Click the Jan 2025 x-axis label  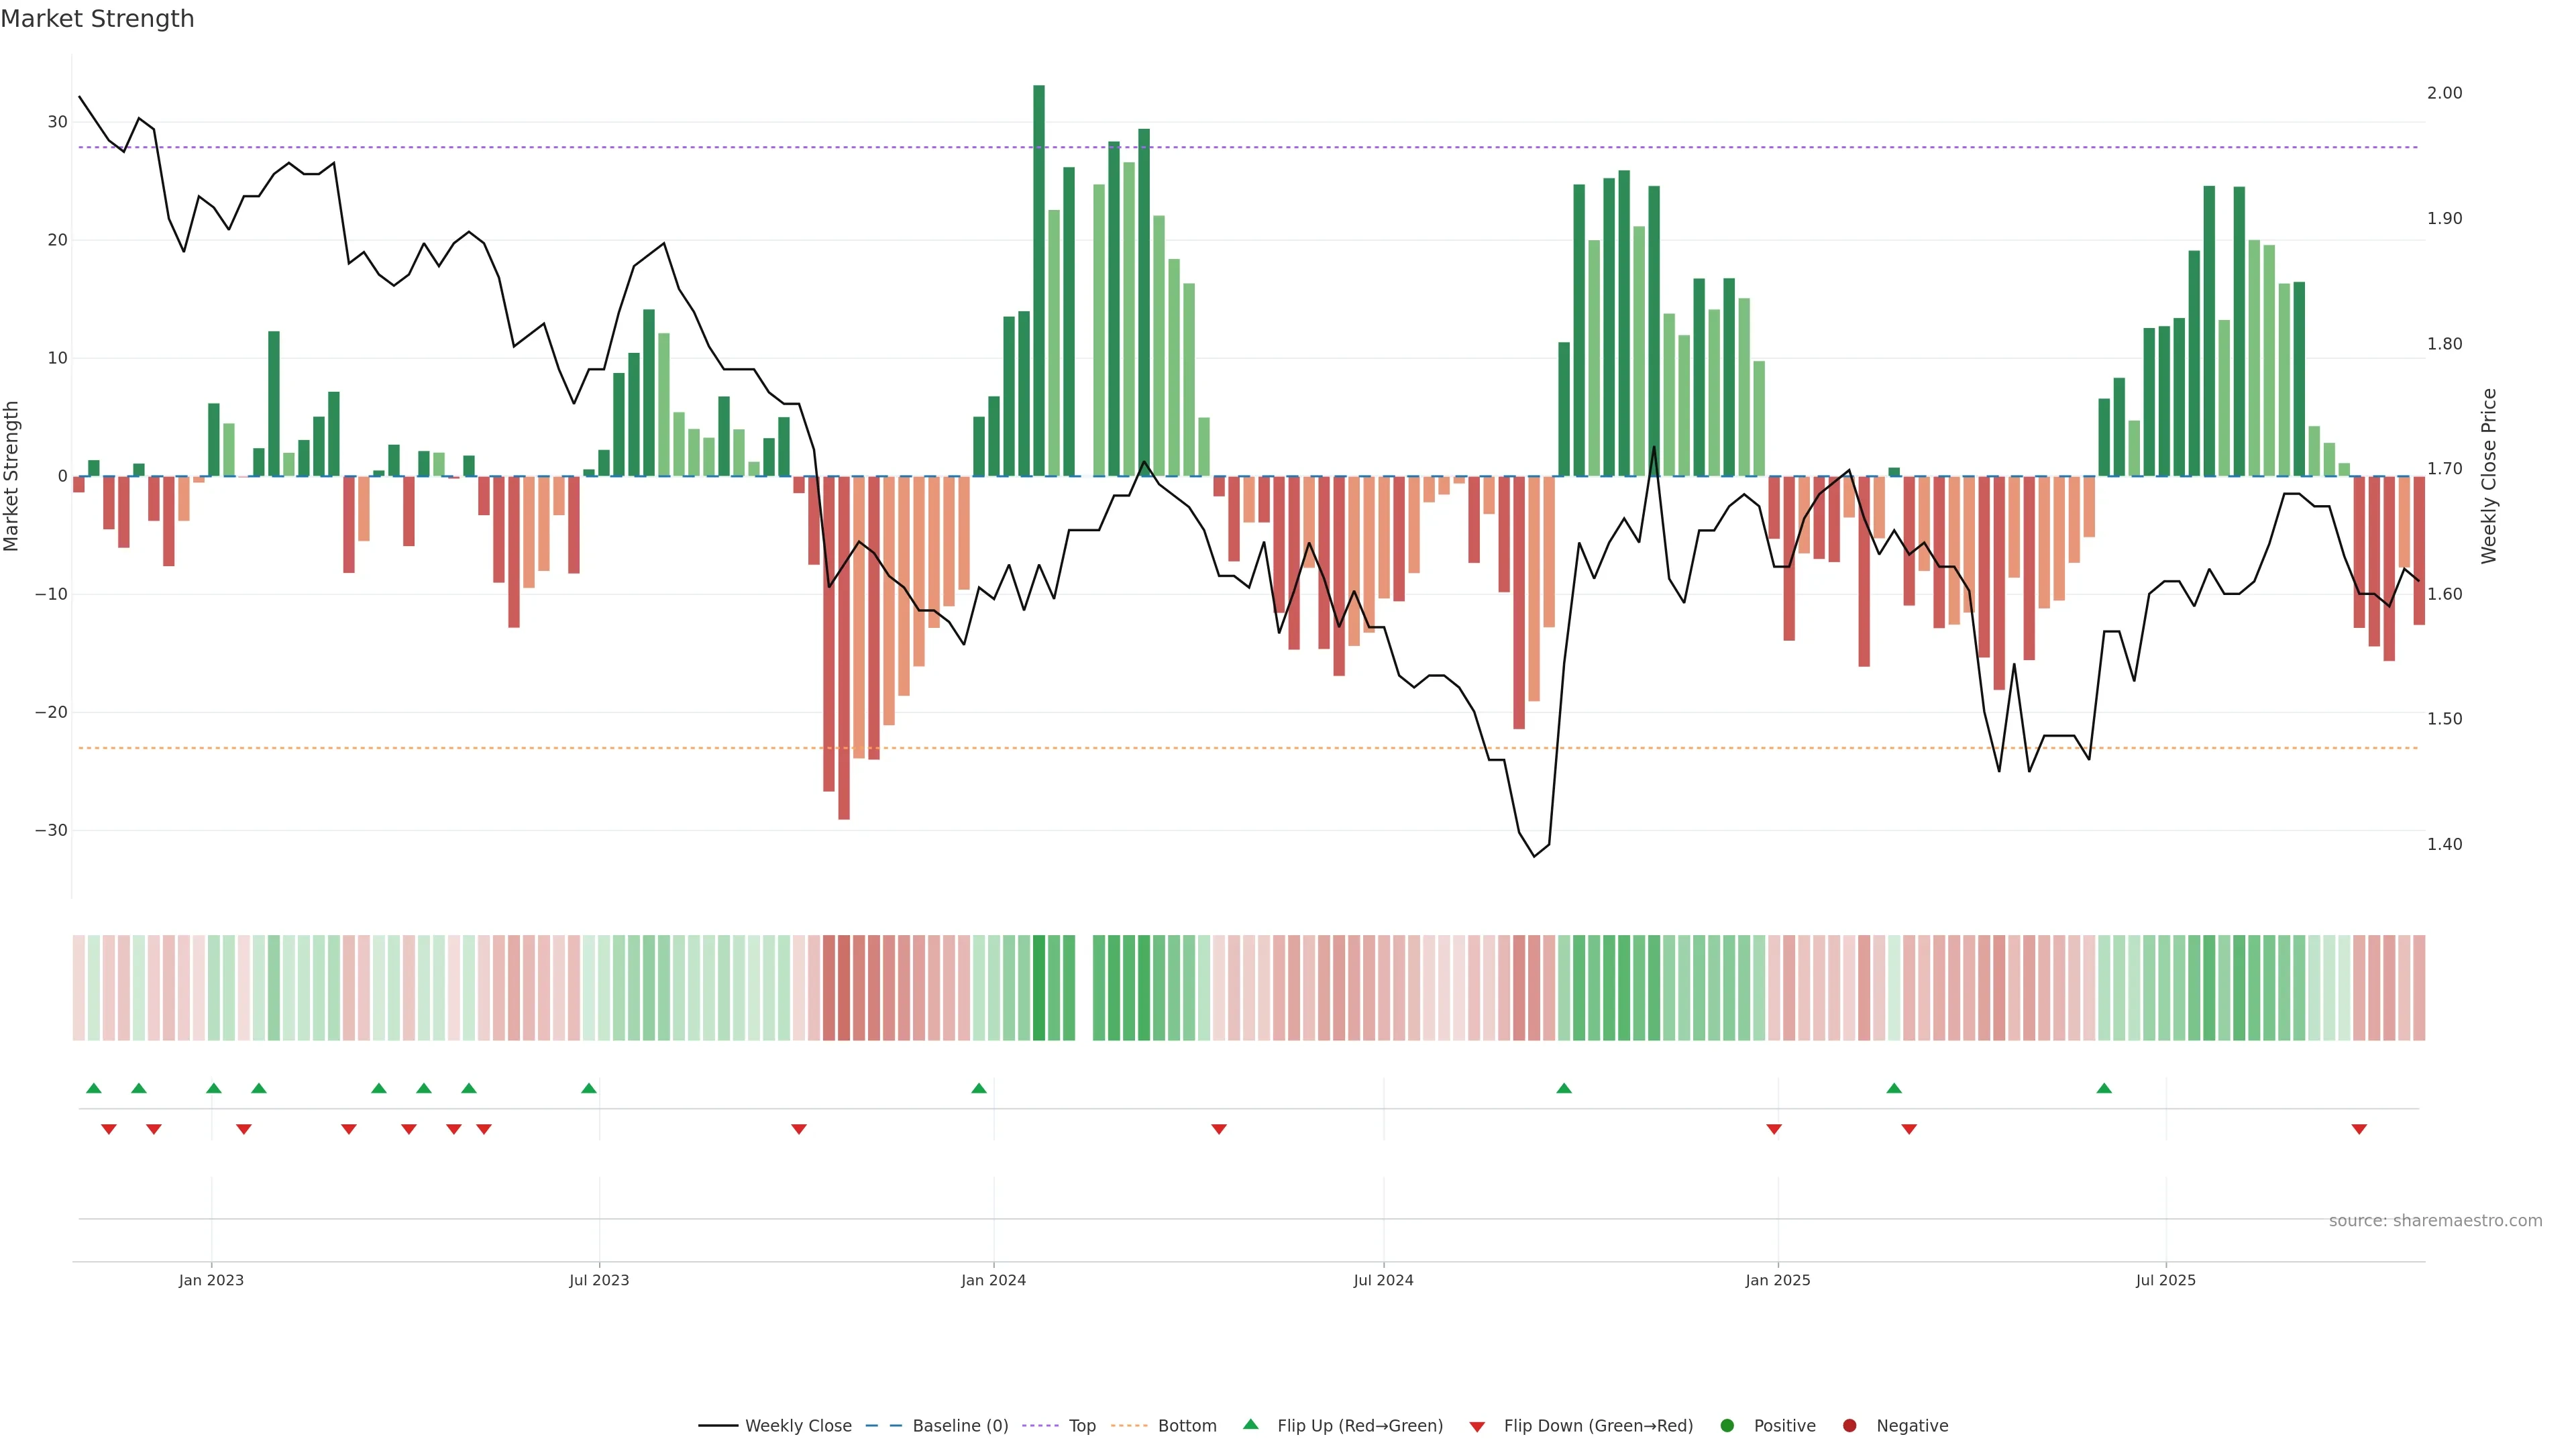pyautogui.click(x=1778, y=1280)
